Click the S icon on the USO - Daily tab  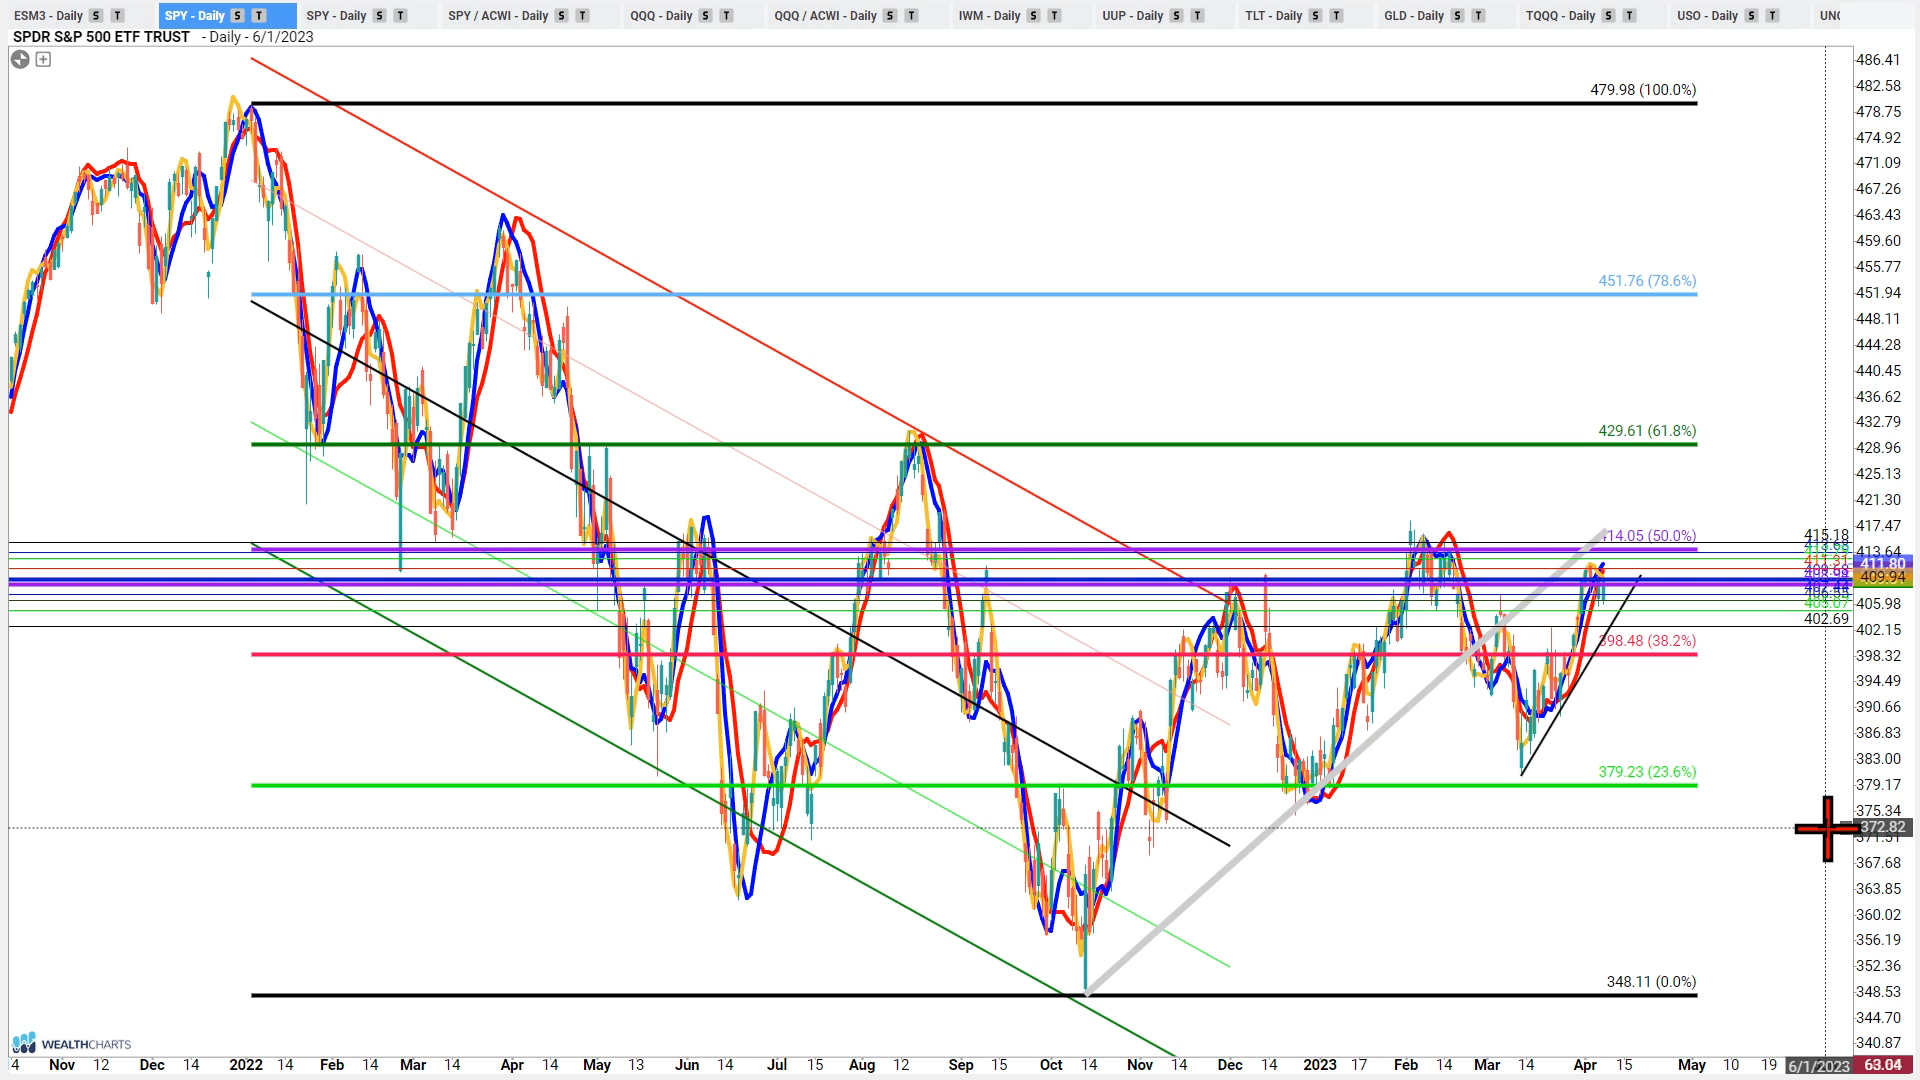pyautogui.click(x=1751, y=16)
